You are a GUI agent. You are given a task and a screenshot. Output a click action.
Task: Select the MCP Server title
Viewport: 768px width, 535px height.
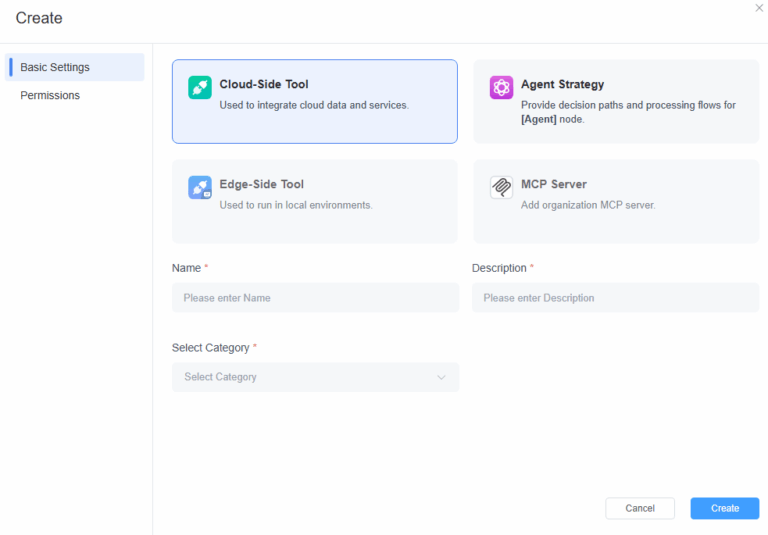click(553, 184)
